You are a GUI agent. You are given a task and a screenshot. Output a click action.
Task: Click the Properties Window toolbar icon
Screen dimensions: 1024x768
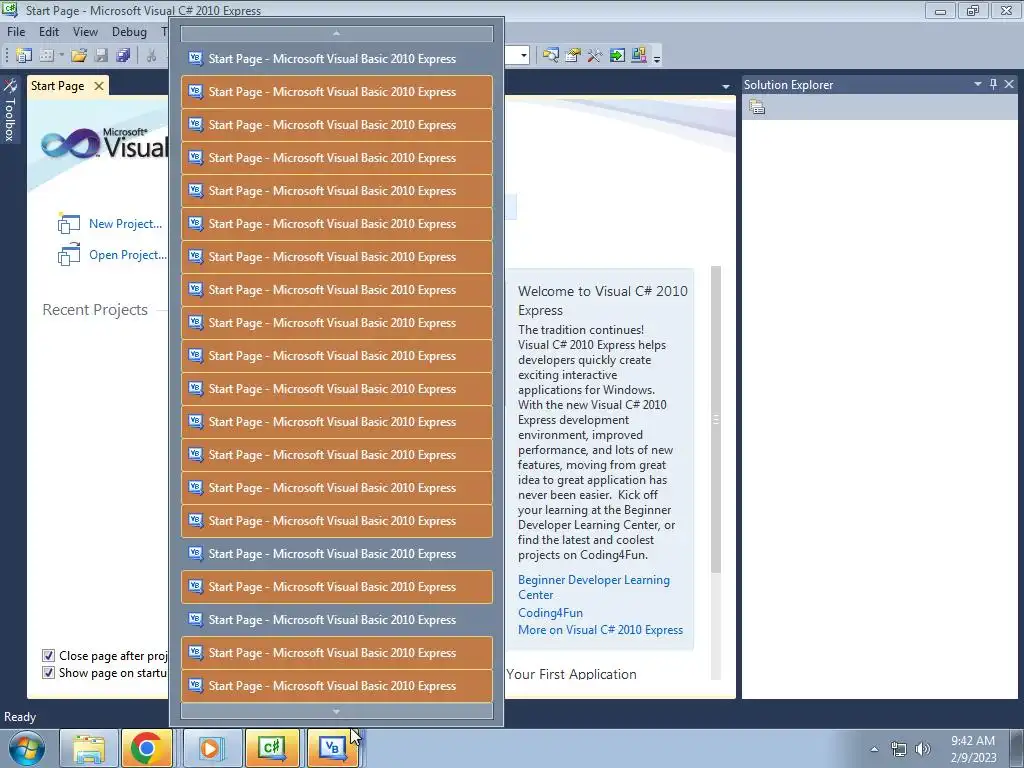tap(573, 56)
